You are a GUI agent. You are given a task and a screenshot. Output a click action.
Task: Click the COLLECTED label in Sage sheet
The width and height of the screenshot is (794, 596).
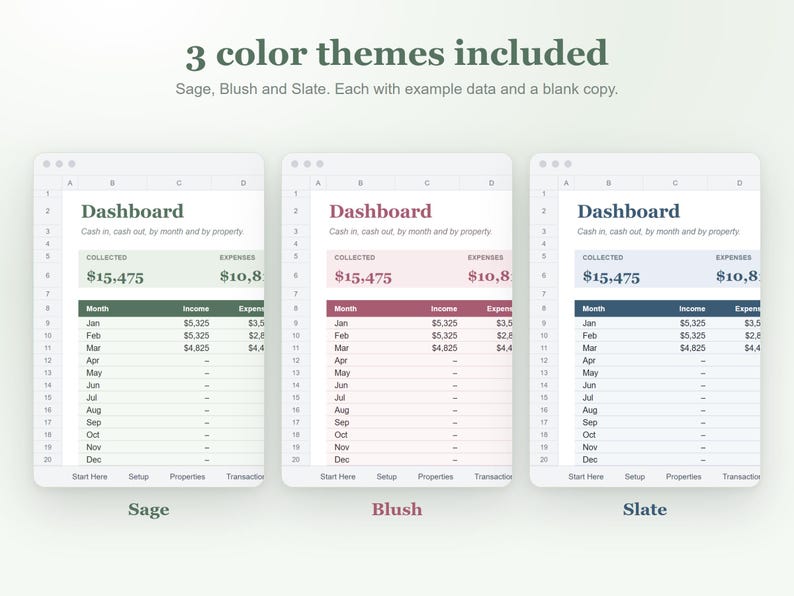(106, 257)
